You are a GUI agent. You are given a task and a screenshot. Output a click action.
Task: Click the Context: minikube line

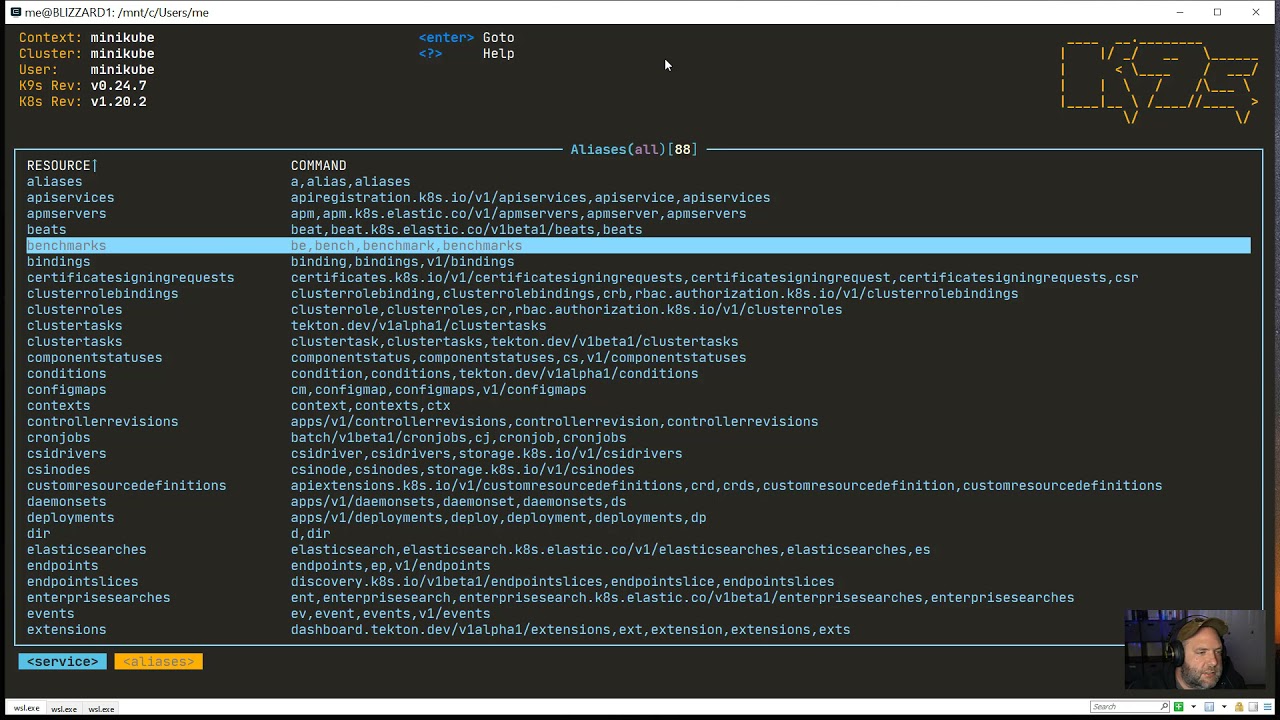pyautogui.click(x=87, y=37)
